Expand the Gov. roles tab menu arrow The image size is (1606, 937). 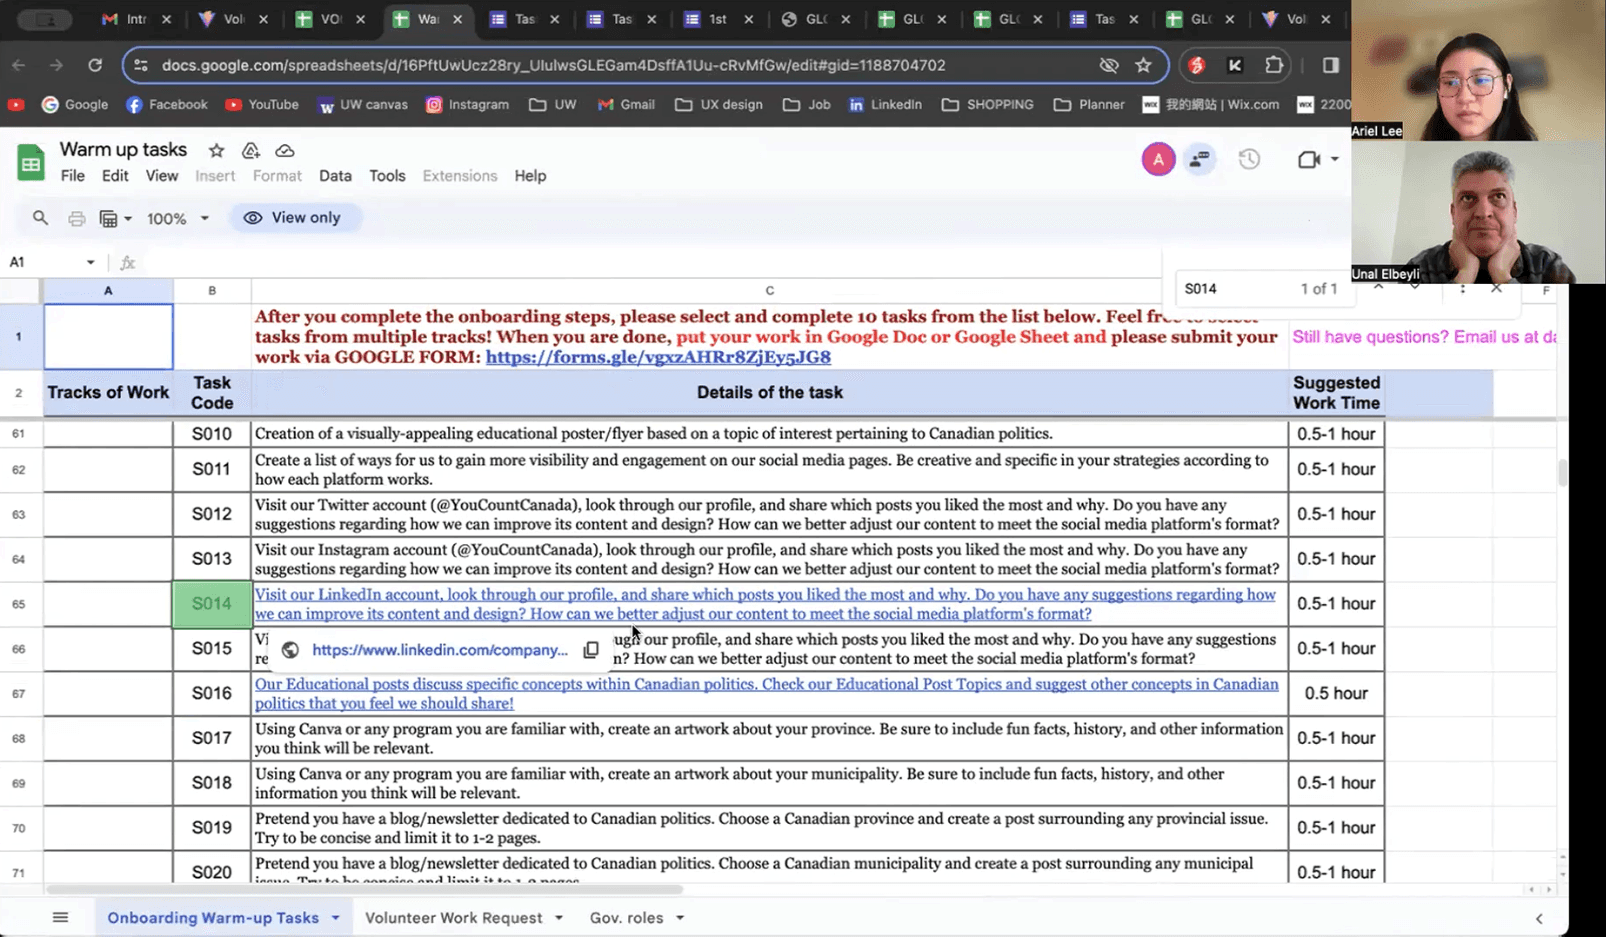pos(680,918)
